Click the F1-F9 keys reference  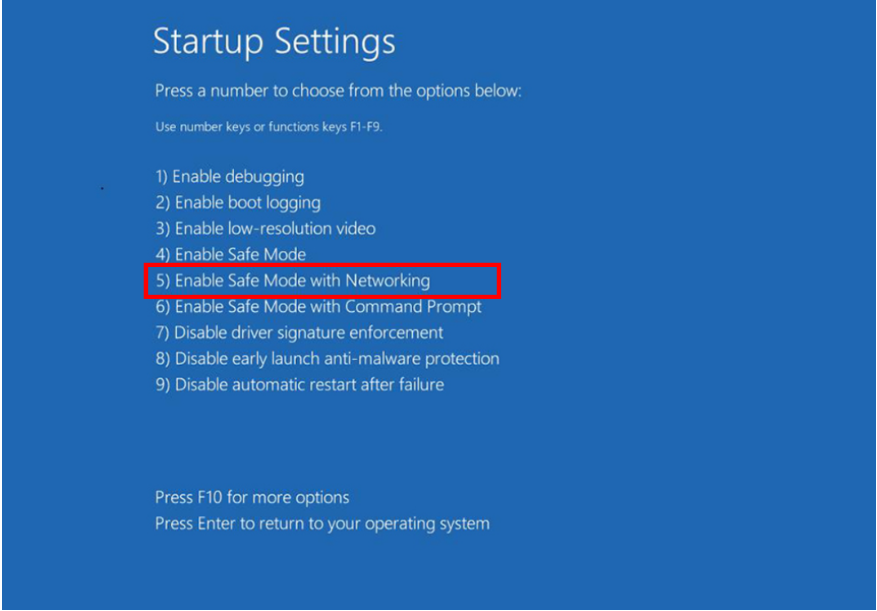pyautogui.click(x=366, y=127)
